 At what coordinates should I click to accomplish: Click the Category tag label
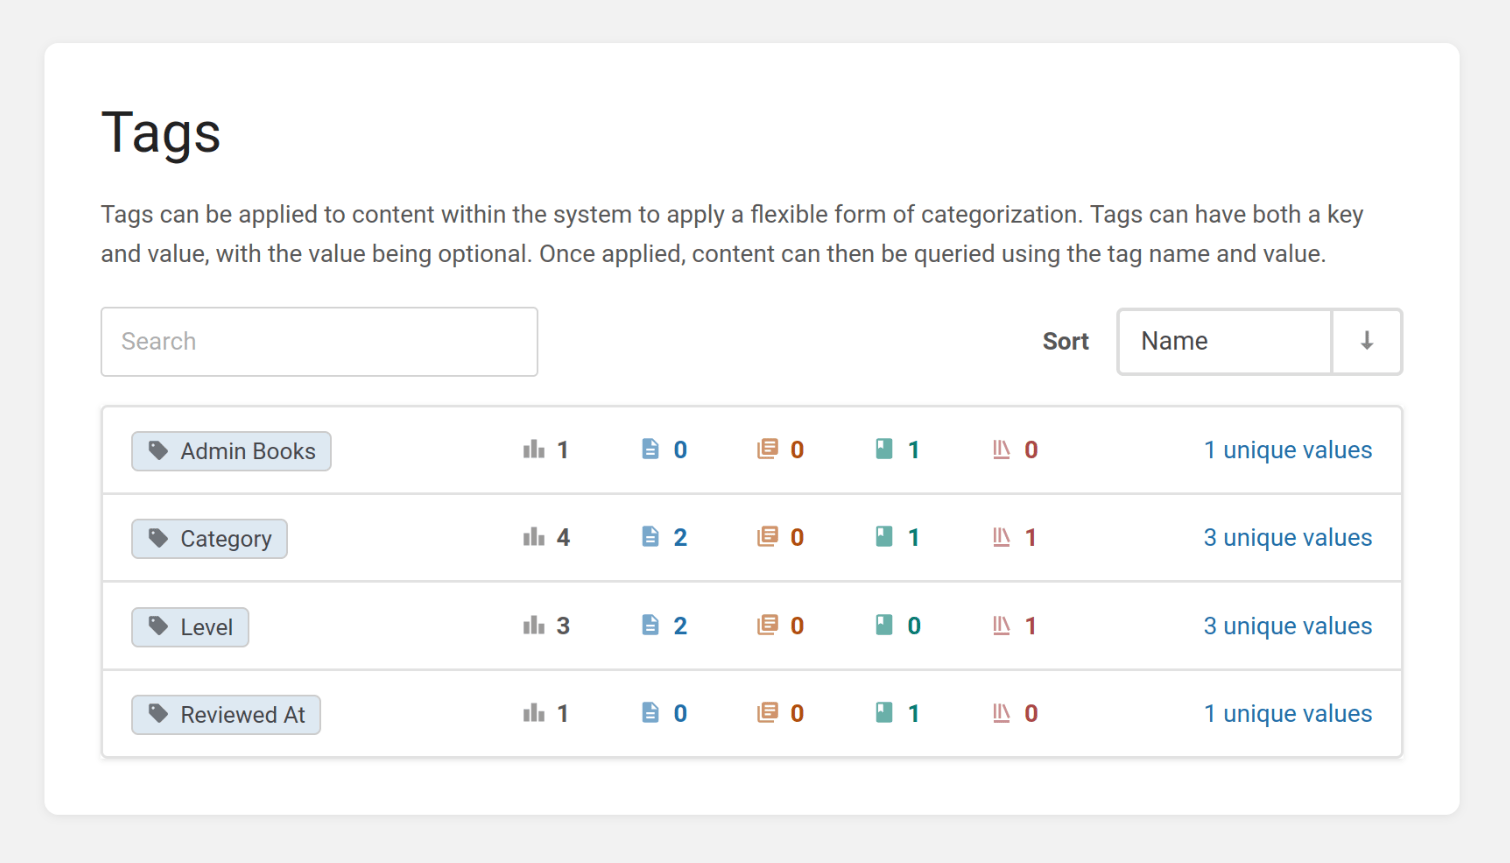(209, 539)
